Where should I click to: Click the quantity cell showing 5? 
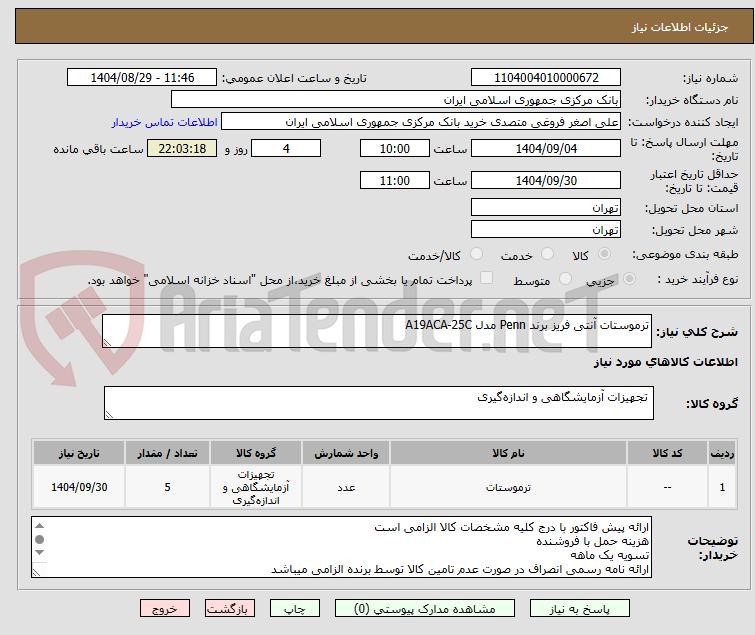pos(168,487)
